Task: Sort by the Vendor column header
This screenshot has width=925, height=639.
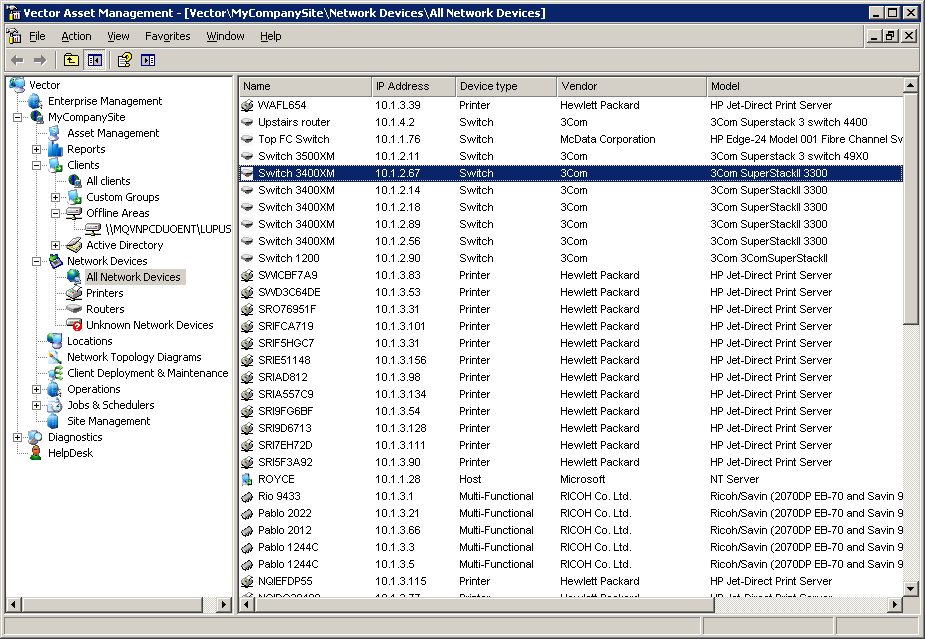Action: 631,86
